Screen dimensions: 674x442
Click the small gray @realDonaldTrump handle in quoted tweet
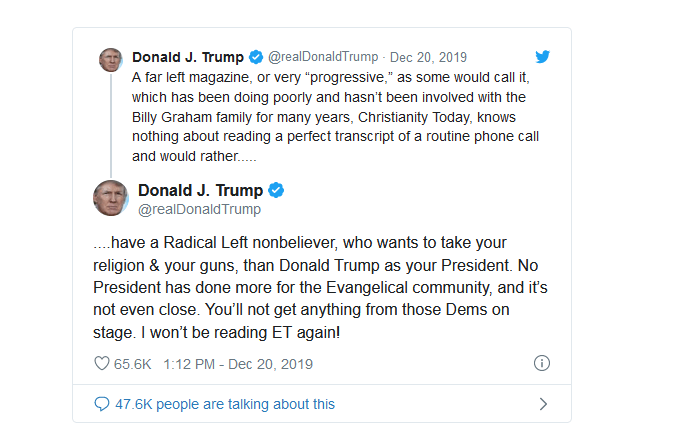coord(323,57)
